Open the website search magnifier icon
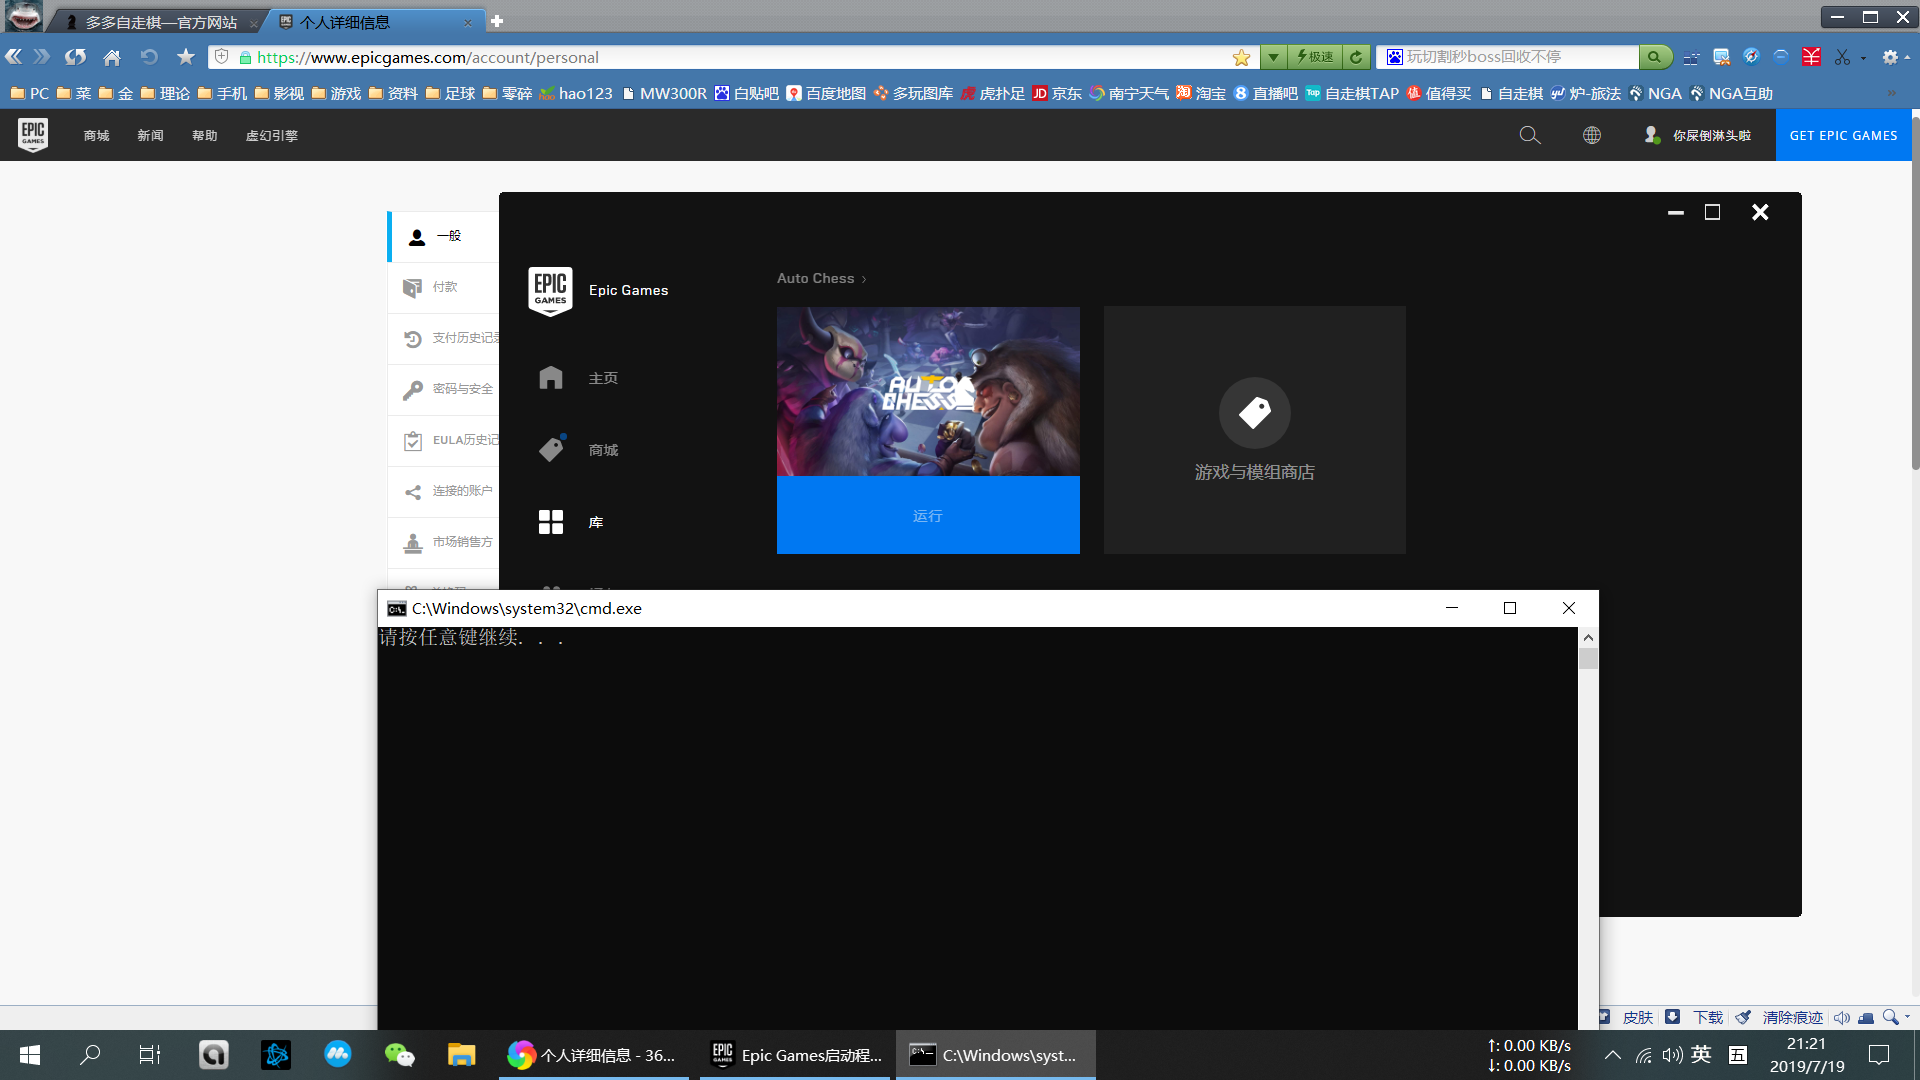 [1530, 135]
